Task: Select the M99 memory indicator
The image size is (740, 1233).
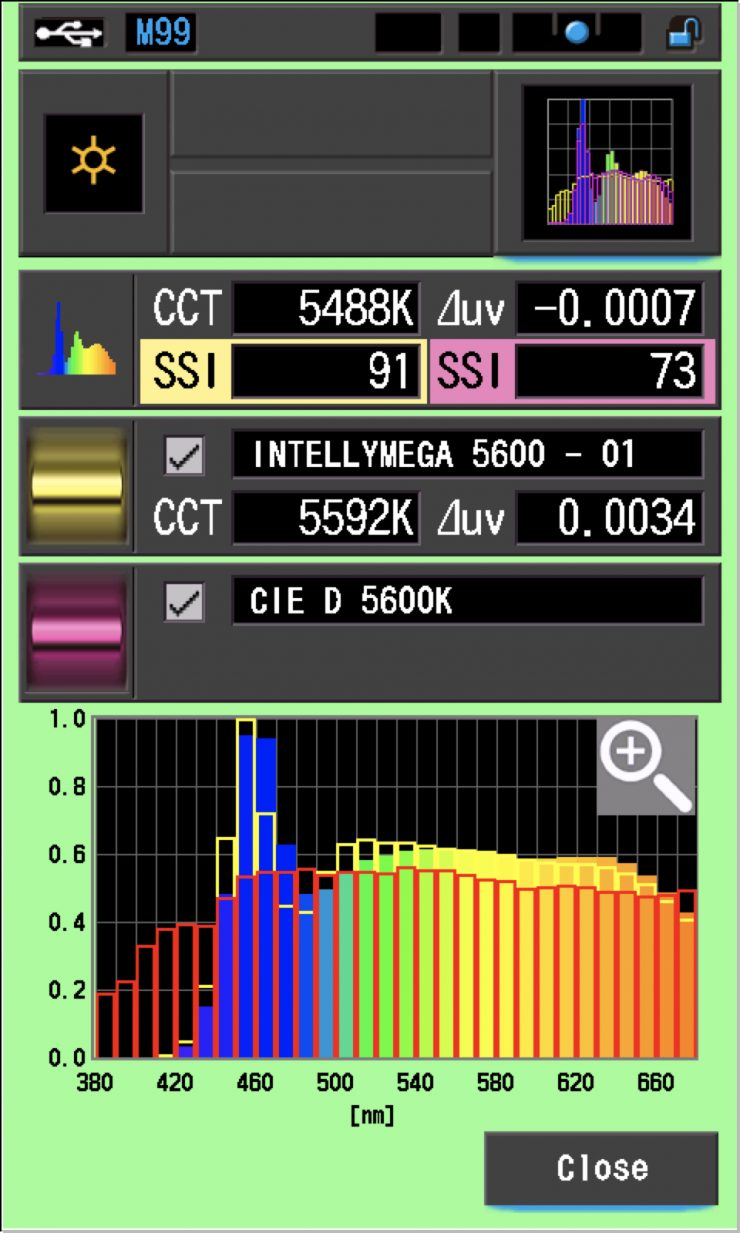Action: (x=160, y=33)
